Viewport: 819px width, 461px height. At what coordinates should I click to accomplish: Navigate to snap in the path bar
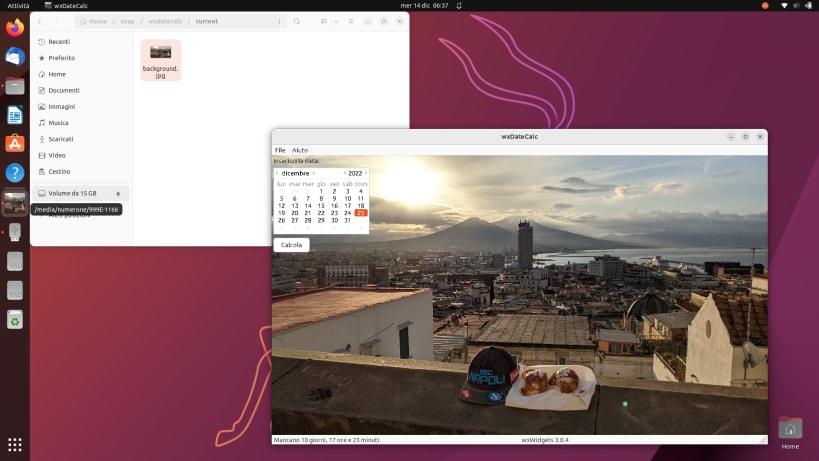click(x=127, y=21)
